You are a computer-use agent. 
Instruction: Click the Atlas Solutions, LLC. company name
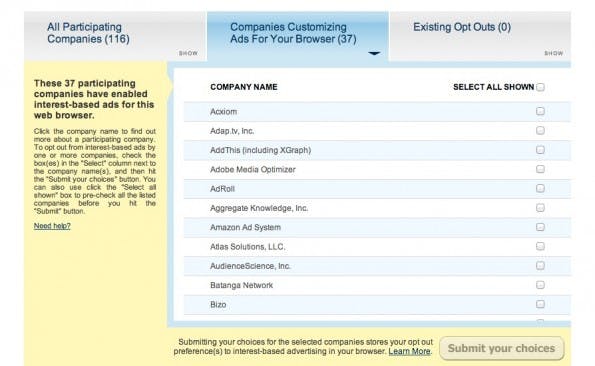247,247
